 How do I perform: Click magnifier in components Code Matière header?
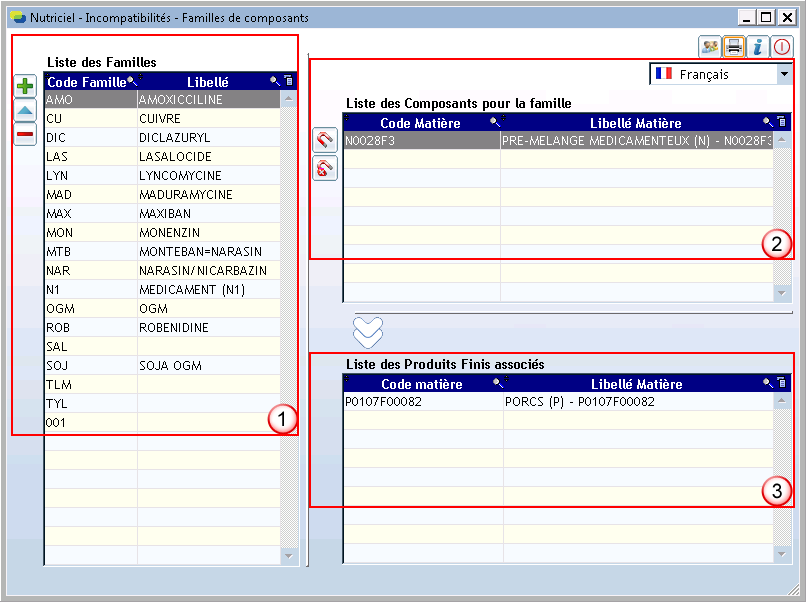click(494, 122)
